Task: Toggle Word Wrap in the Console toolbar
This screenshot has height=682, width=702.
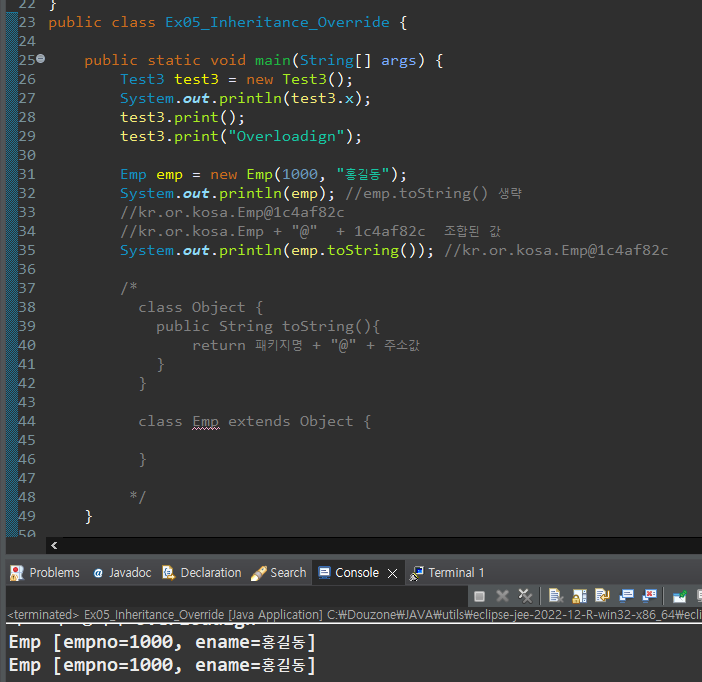Action: pos(602,596)
